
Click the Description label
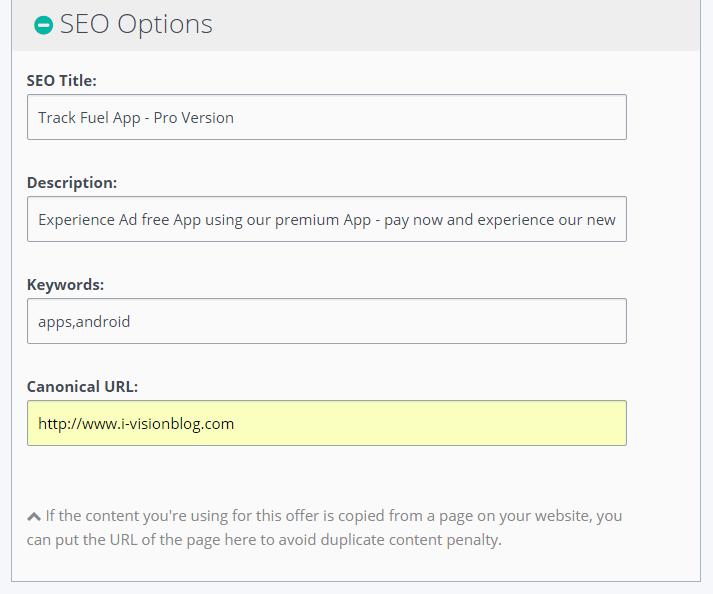(x=72, y=182)
